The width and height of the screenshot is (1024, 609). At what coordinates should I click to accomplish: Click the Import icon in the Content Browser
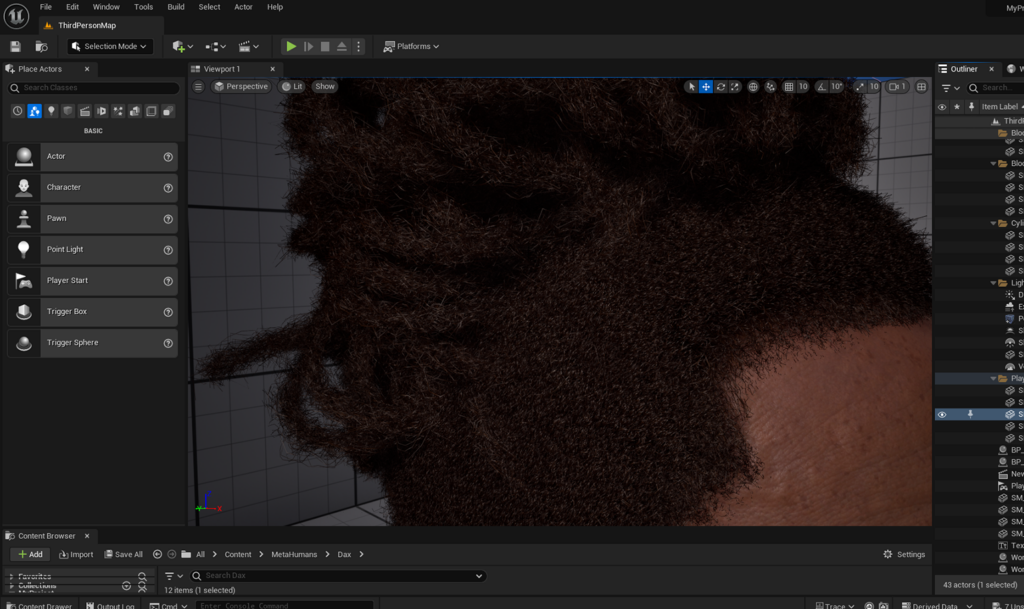[x=76, y=554]
